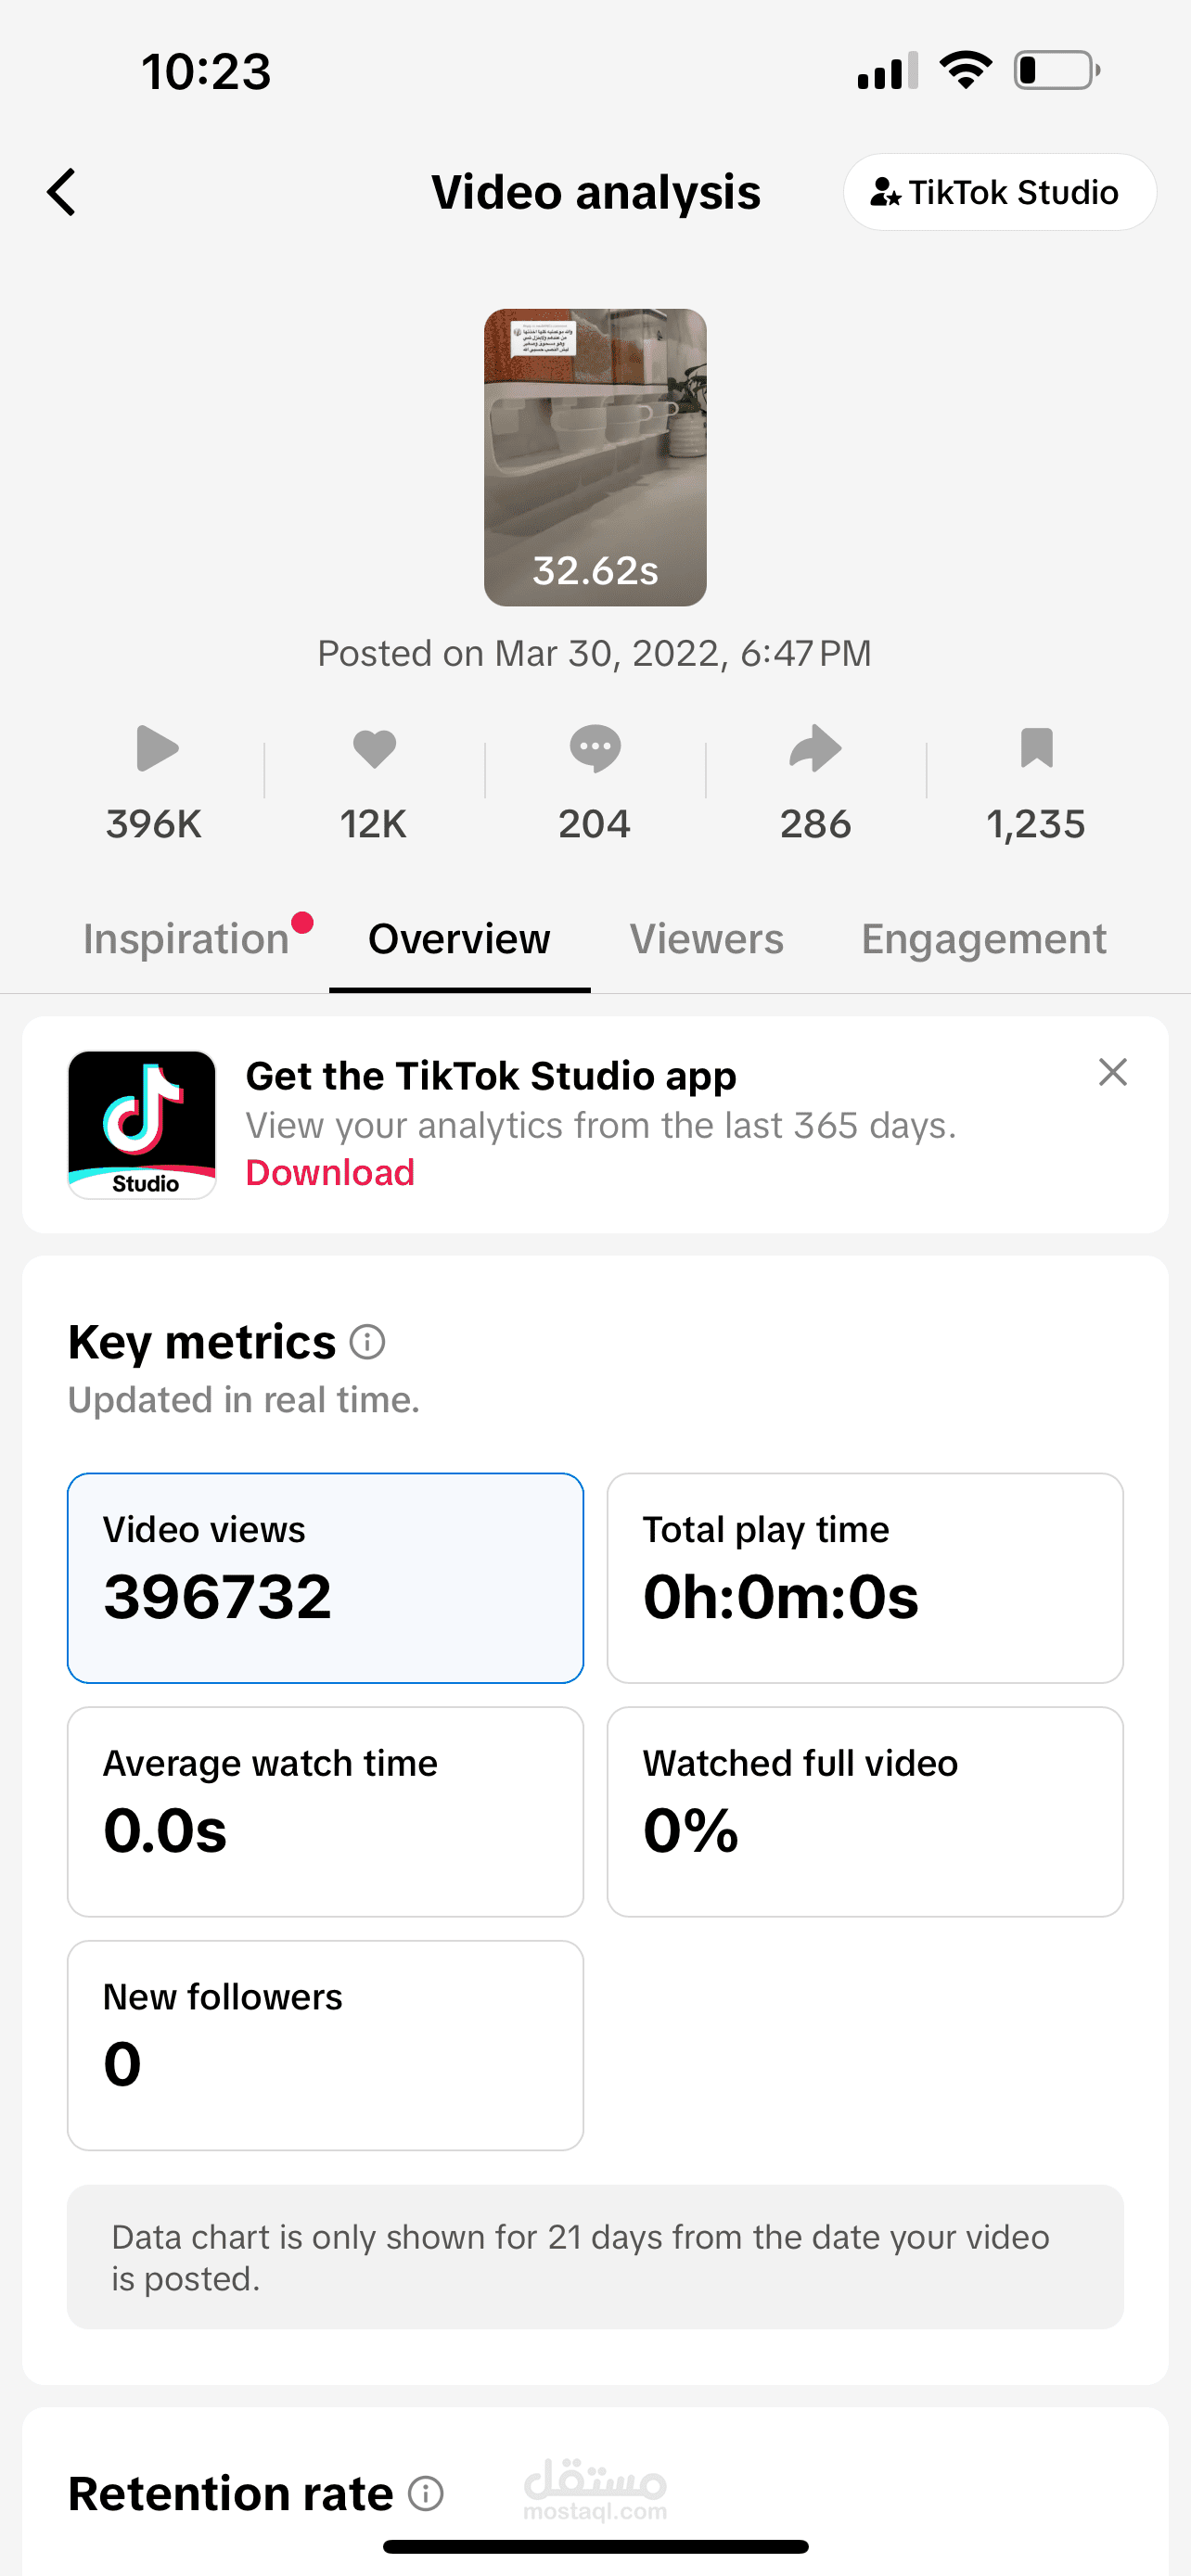This screenshot has height=2576, width=1191.
Task: Tap the play count icon
Action: pos(156,749)
